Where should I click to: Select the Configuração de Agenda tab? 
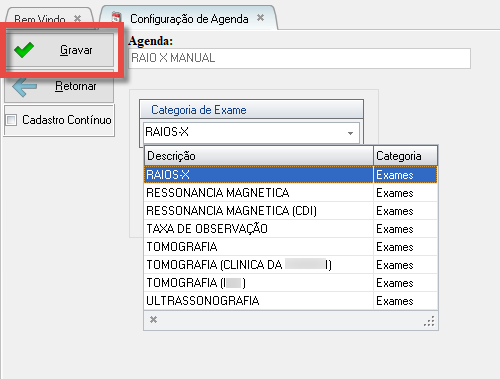click(189, 18)
